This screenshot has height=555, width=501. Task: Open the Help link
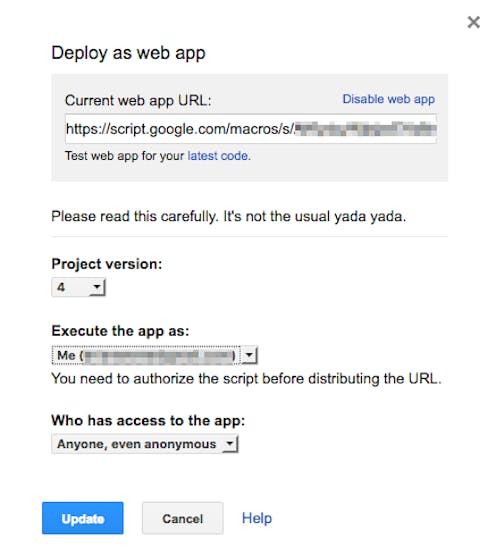[x=257, y=518]
